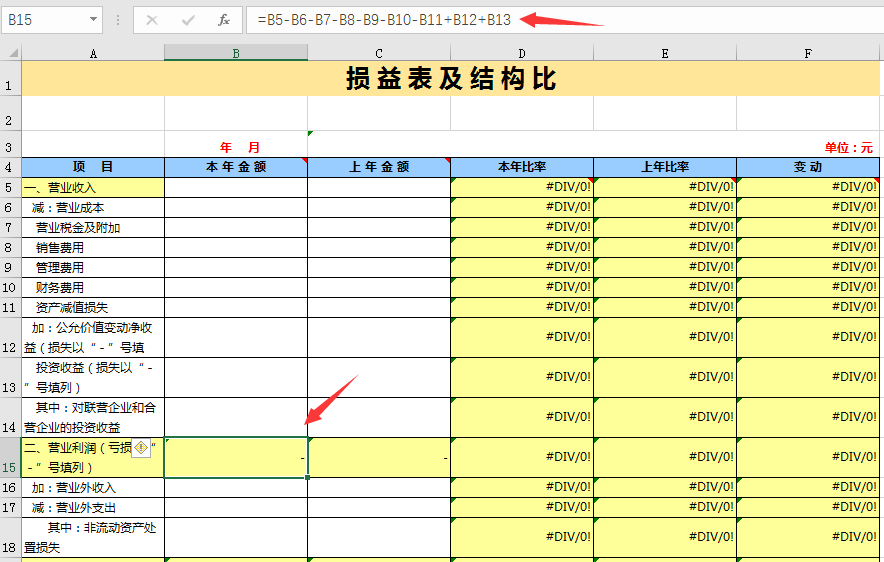Image resolution: width=884 pixels, height=562 pixels.
Task: Open the Insert Function fx button
Action: click(224, 20)
